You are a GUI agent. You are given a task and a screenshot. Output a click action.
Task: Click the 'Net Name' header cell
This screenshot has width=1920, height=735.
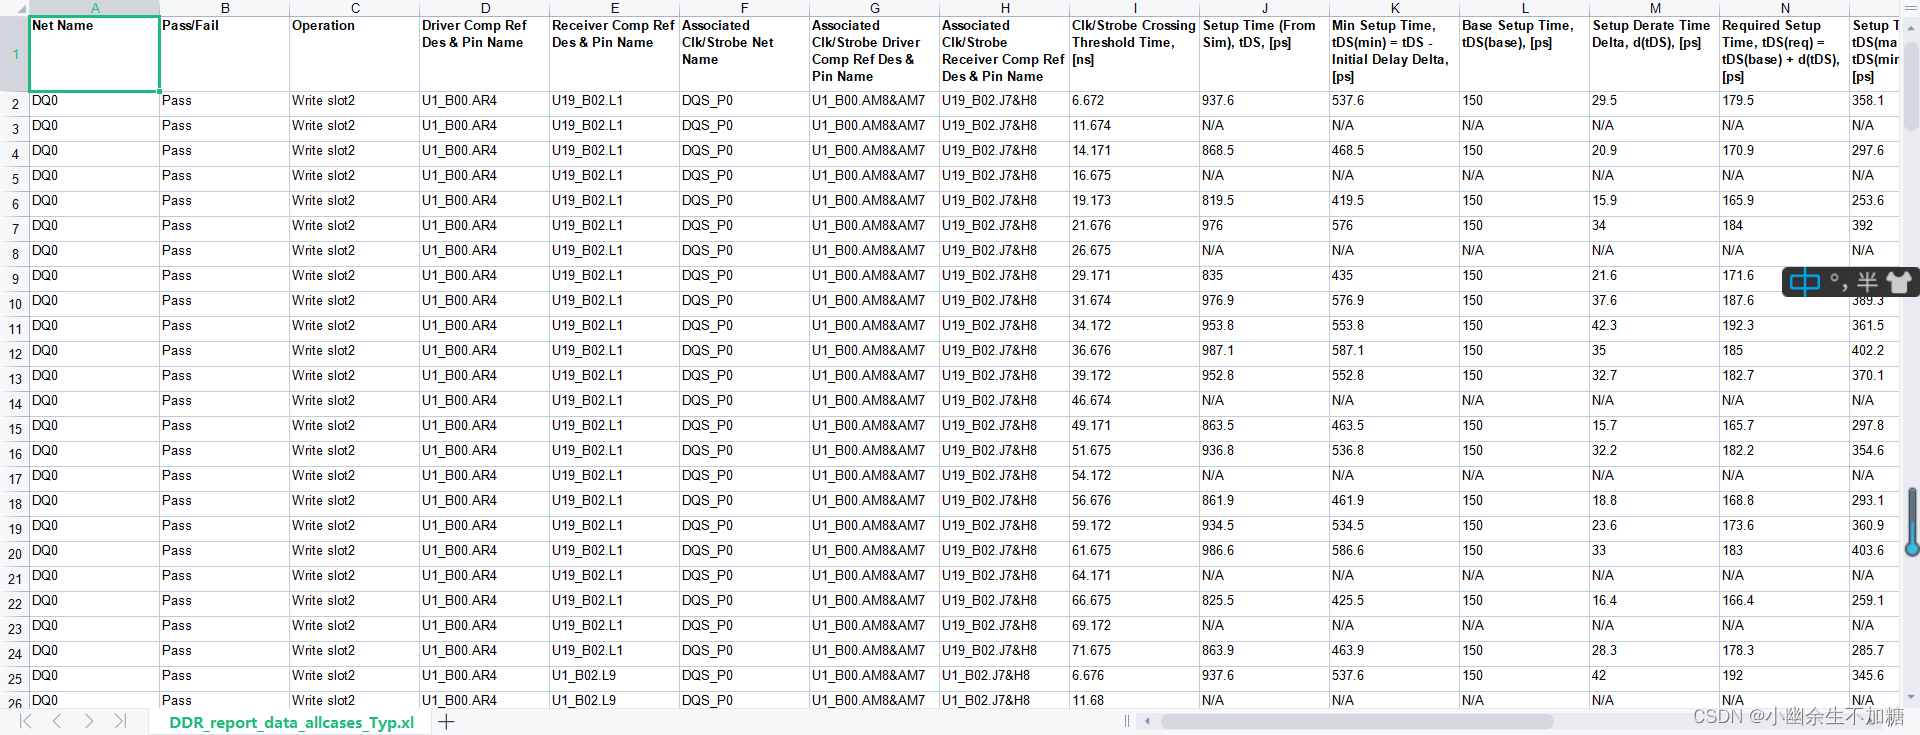(95, 54)
